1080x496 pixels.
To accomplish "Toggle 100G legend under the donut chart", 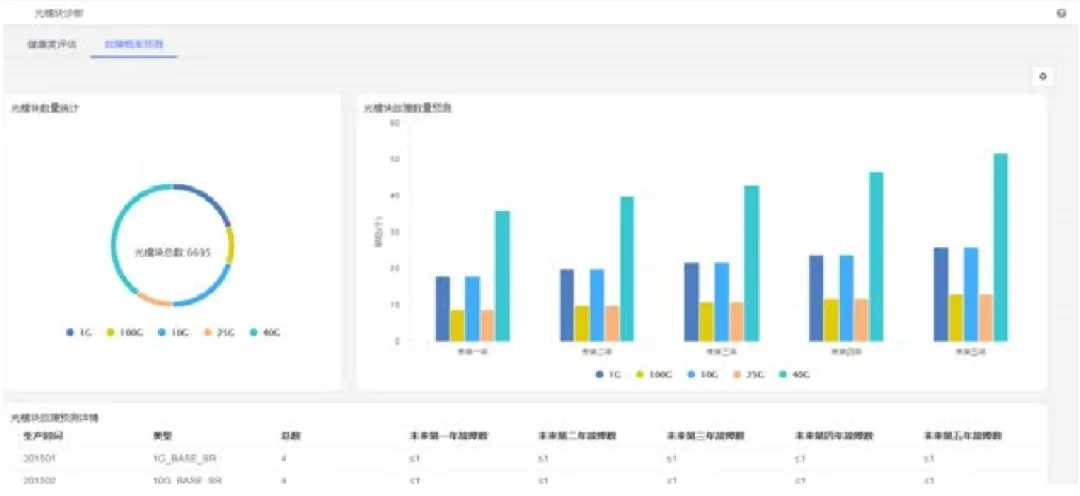I will pos(121,332).
